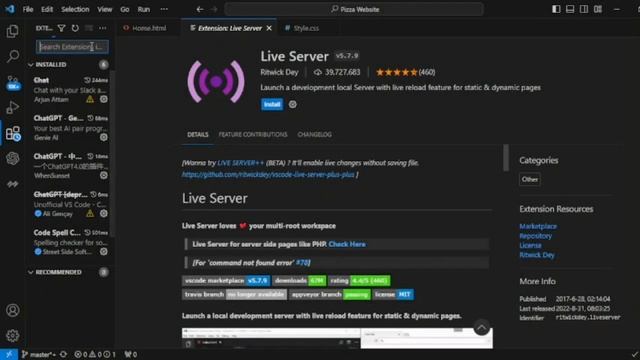The height and width of the screenshot is (360, 640).
Task: Filter extensions with the funnel icon
Action: pyautogui.click(x=61, y=28)
